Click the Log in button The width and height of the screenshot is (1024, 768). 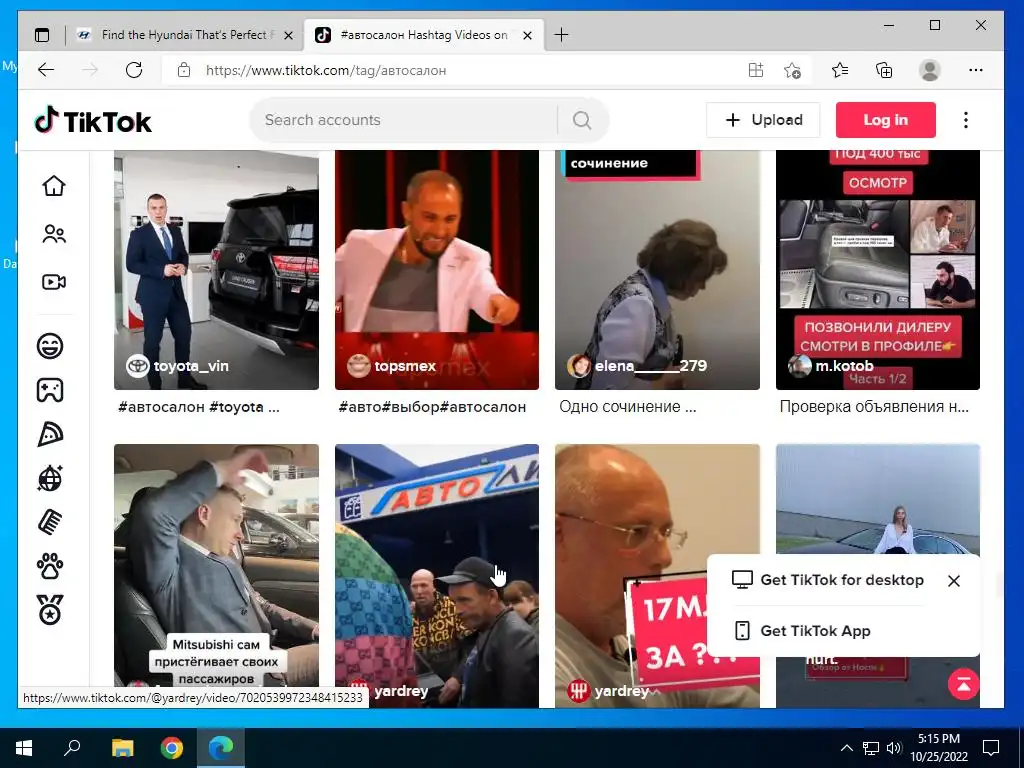(x=886, y=120)
